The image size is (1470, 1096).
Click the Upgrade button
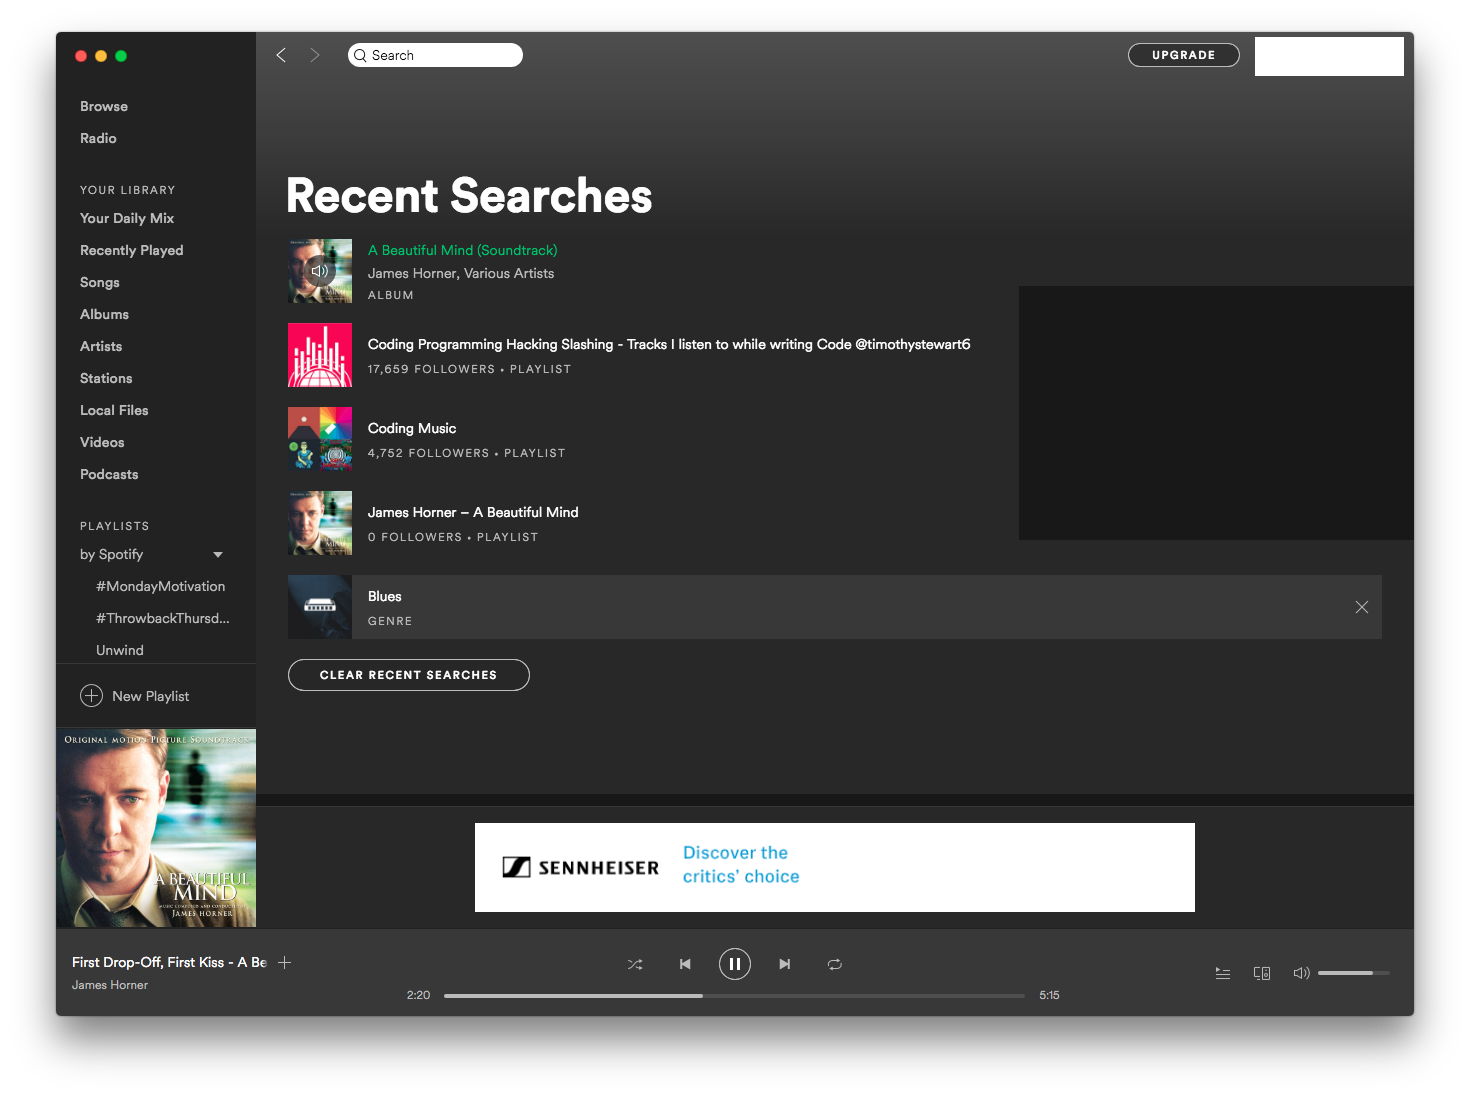1184,55
